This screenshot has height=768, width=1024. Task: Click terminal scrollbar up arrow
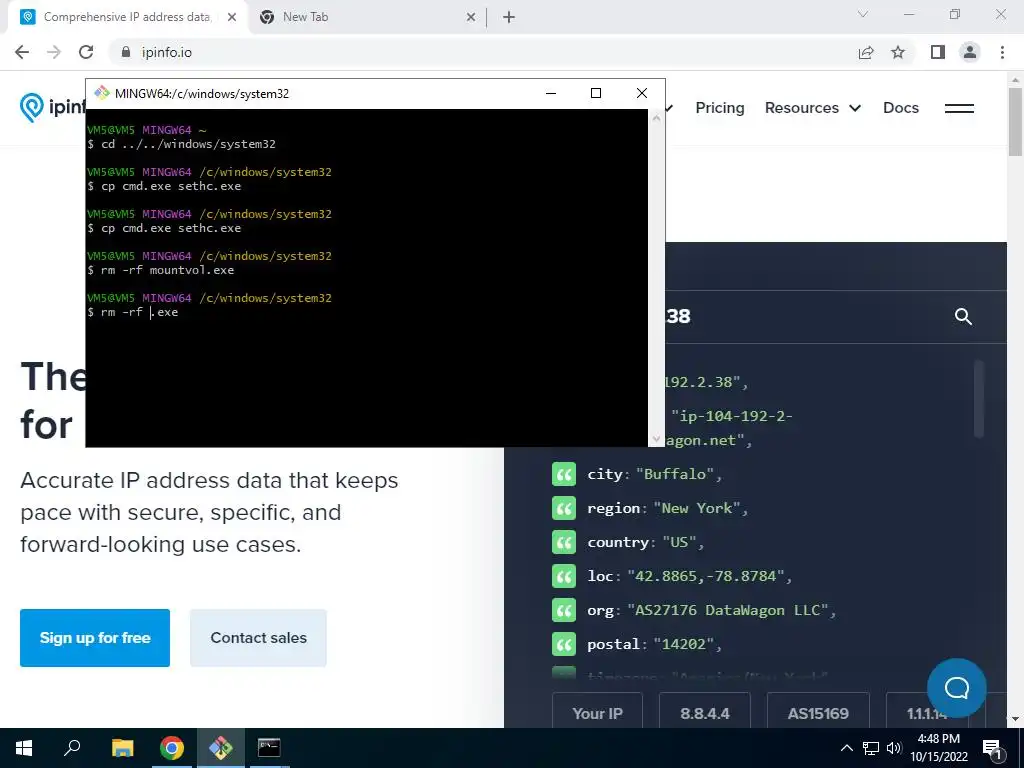pos(656,118)
